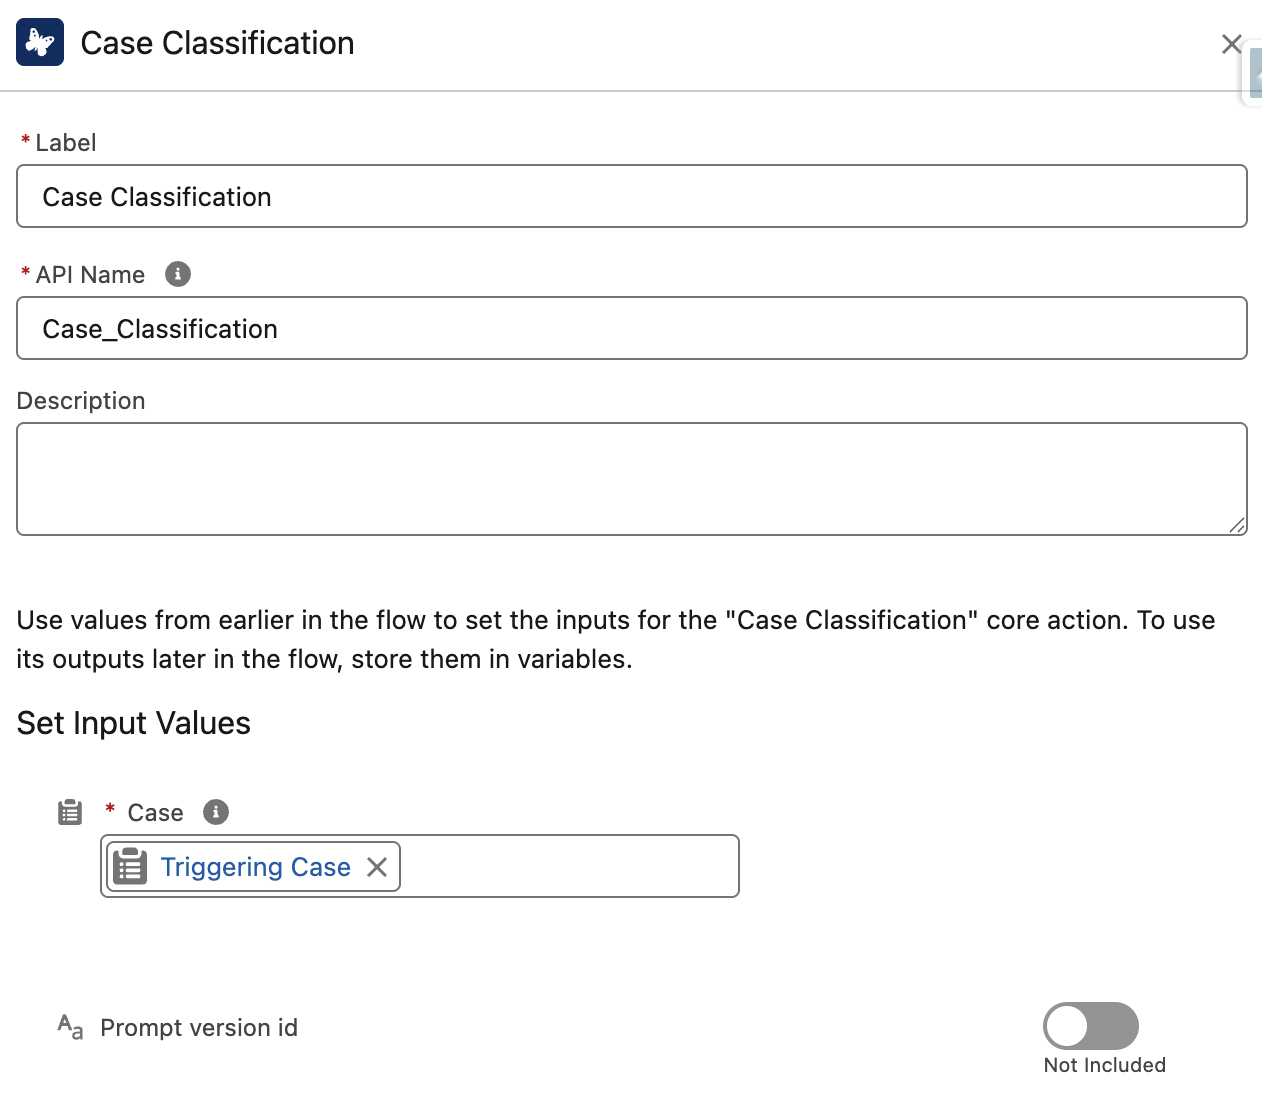
Task: Click the API Name info icon
Action: tap(177, 273)
